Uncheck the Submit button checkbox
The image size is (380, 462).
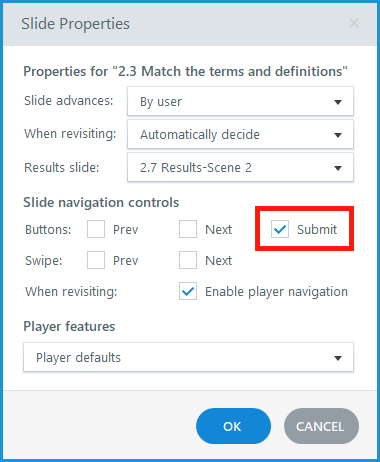(280, 229)
